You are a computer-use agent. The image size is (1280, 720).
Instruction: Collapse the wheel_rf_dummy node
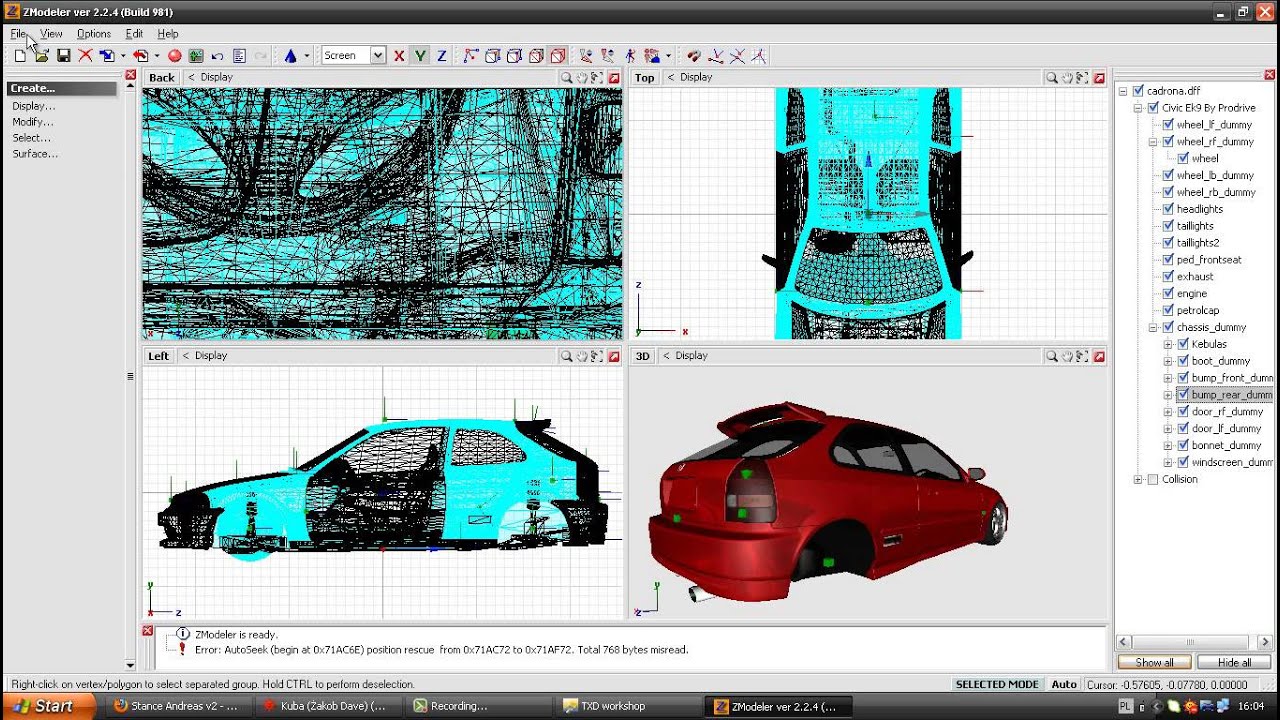[1153, 142]
